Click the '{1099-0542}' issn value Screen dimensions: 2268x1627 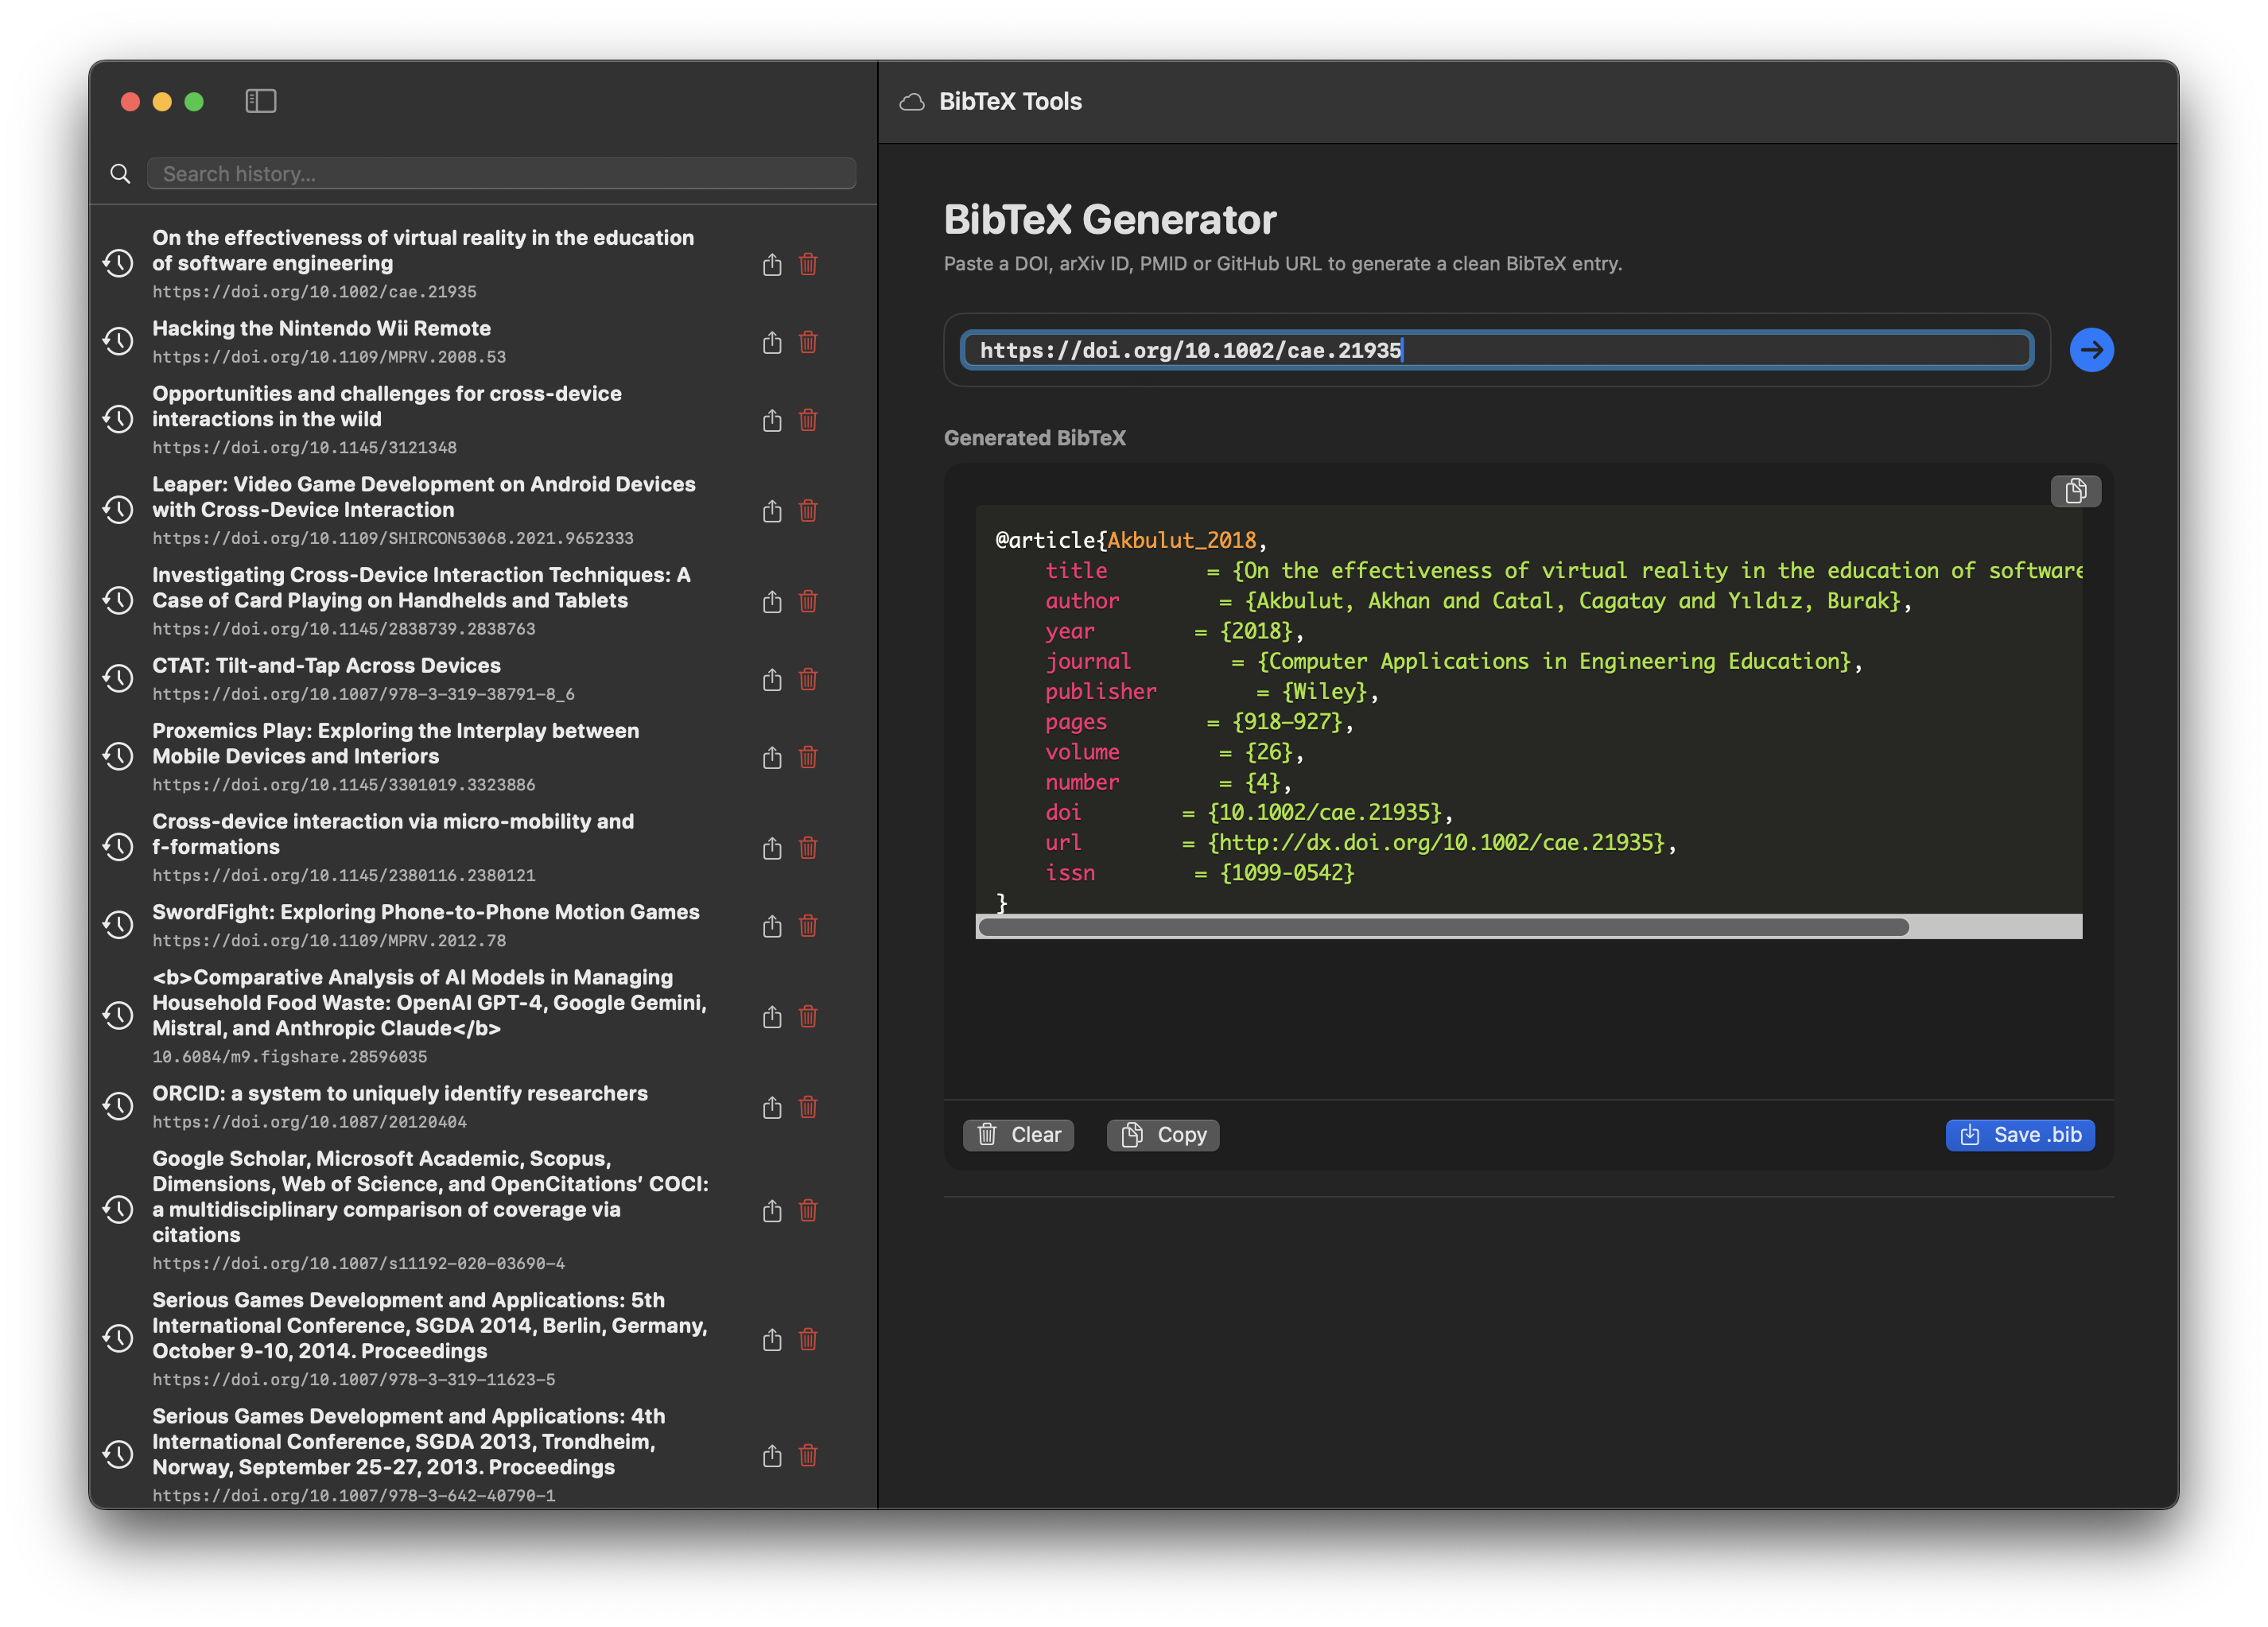(1287, 873)
